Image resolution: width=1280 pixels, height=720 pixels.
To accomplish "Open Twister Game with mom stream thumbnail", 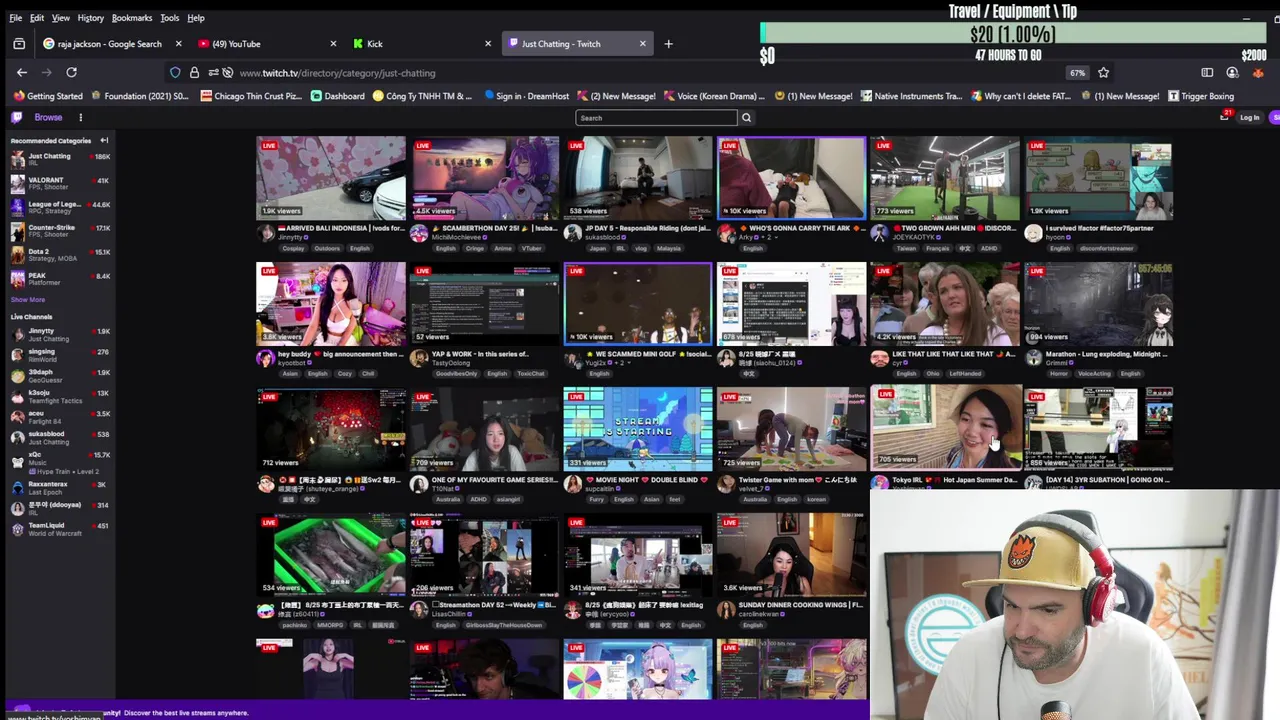I will click(791, 429).
